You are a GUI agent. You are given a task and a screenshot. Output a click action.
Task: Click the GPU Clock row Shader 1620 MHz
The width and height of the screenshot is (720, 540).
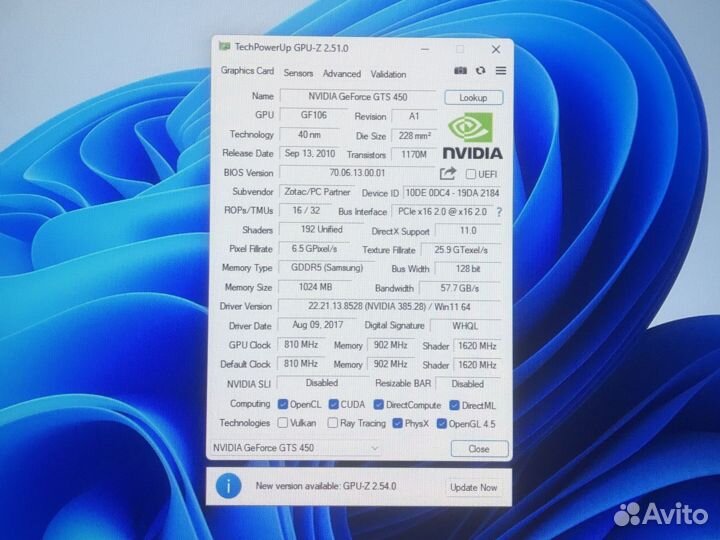coord(477,346)
